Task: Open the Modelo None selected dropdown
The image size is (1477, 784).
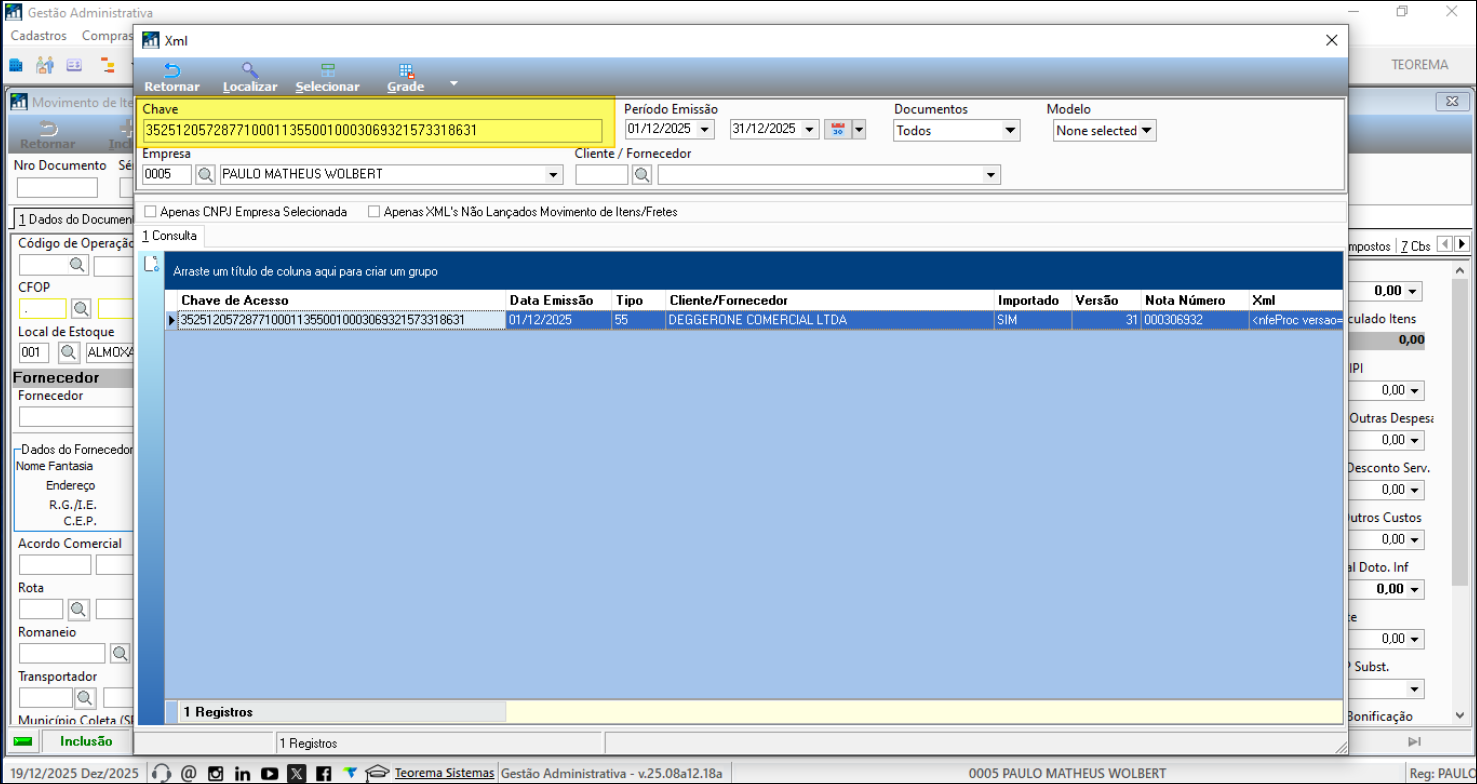Action: (1146, 131)
